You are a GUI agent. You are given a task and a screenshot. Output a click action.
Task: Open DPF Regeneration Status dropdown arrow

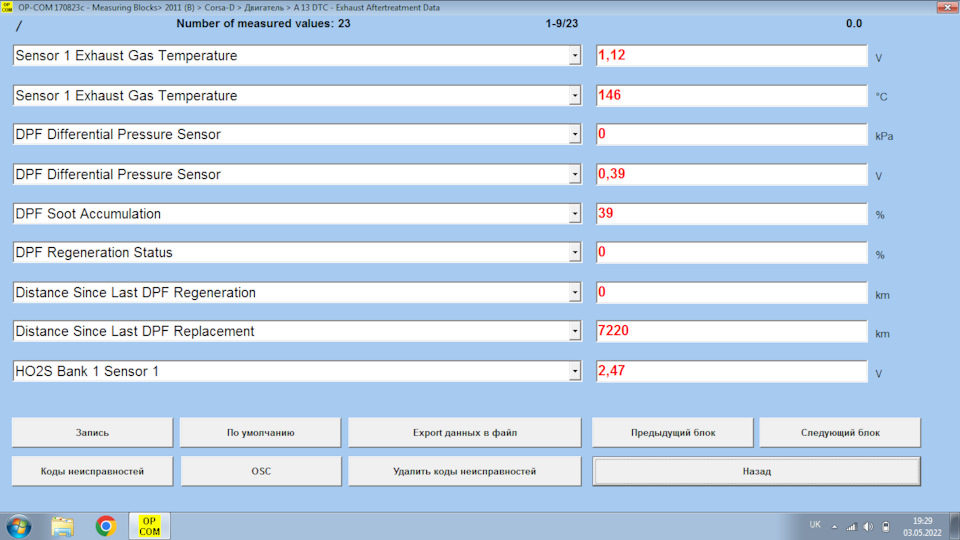tap(574, 252)
